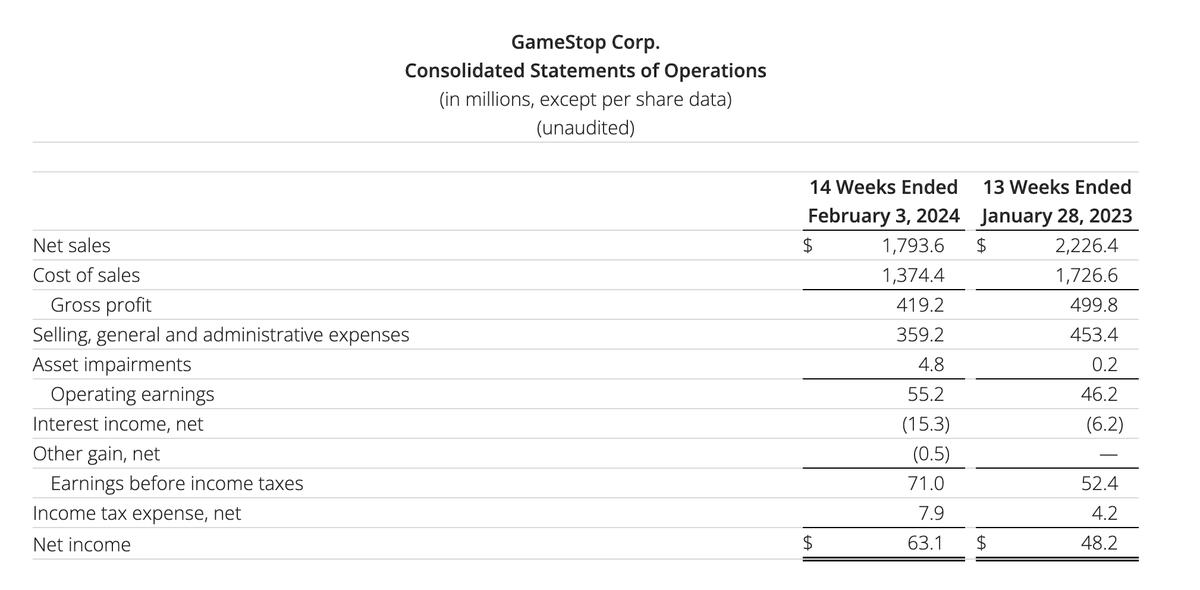Select the 419.2 gross profit figure
The image size is (1200, 590).
tap(921, 305)
